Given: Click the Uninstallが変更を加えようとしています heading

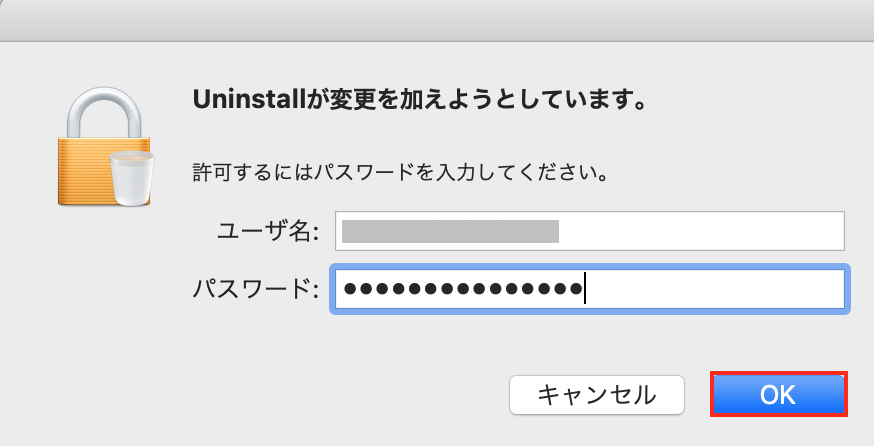Looking at the screenshot, I should [x=419, y=100].
